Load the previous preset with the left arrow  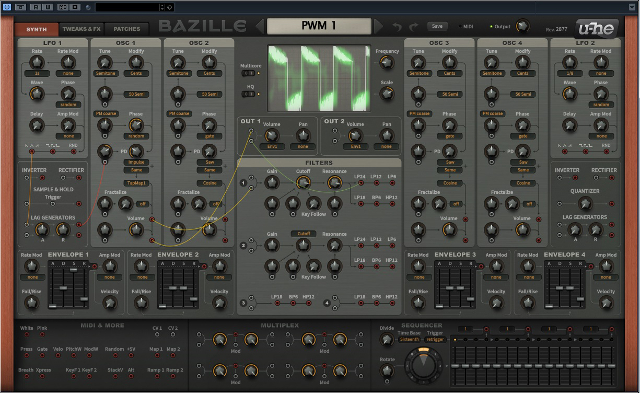point(260,27)
